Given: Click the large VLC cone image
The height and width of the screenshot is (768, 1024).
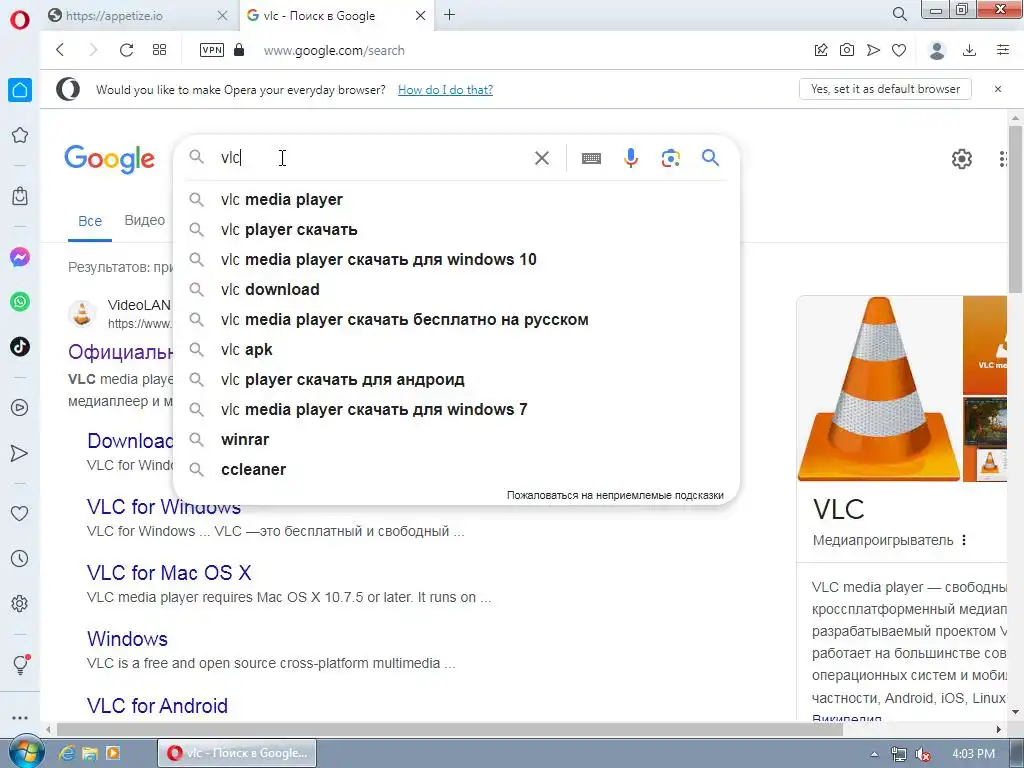Looking at the screenshot, I should pyautogui.click(x=879, y=389).
